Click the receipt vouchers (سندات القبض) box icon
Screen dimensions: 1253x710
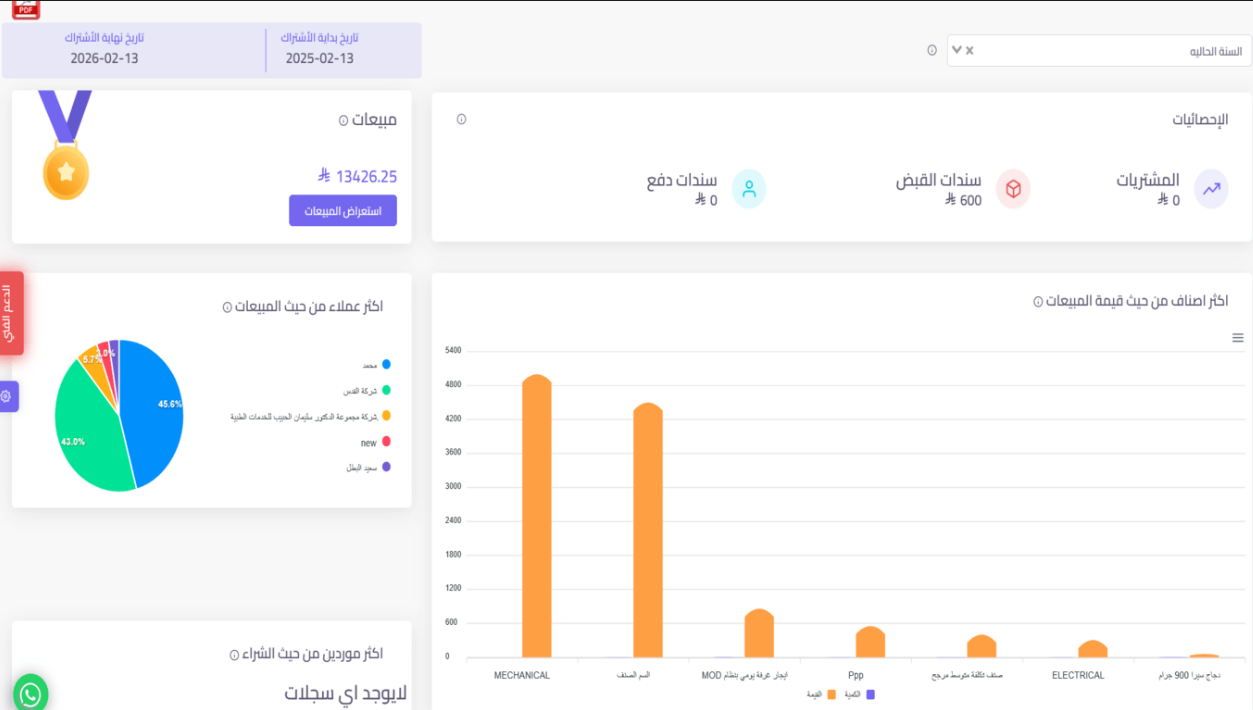[1014, 188]
